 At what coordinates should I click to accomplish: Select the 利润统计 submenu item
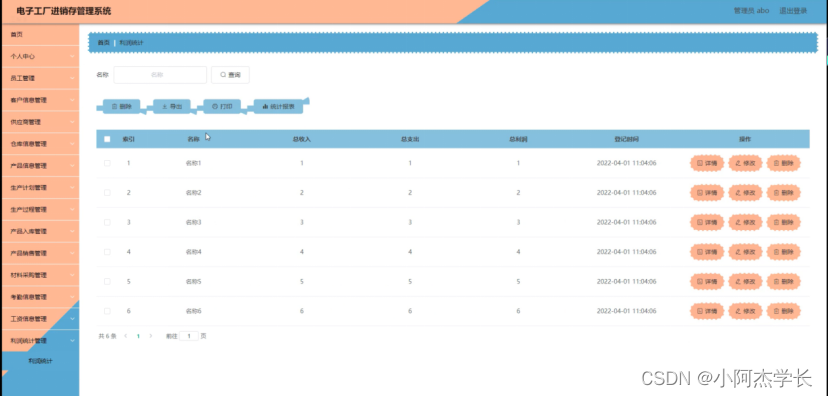40,361
